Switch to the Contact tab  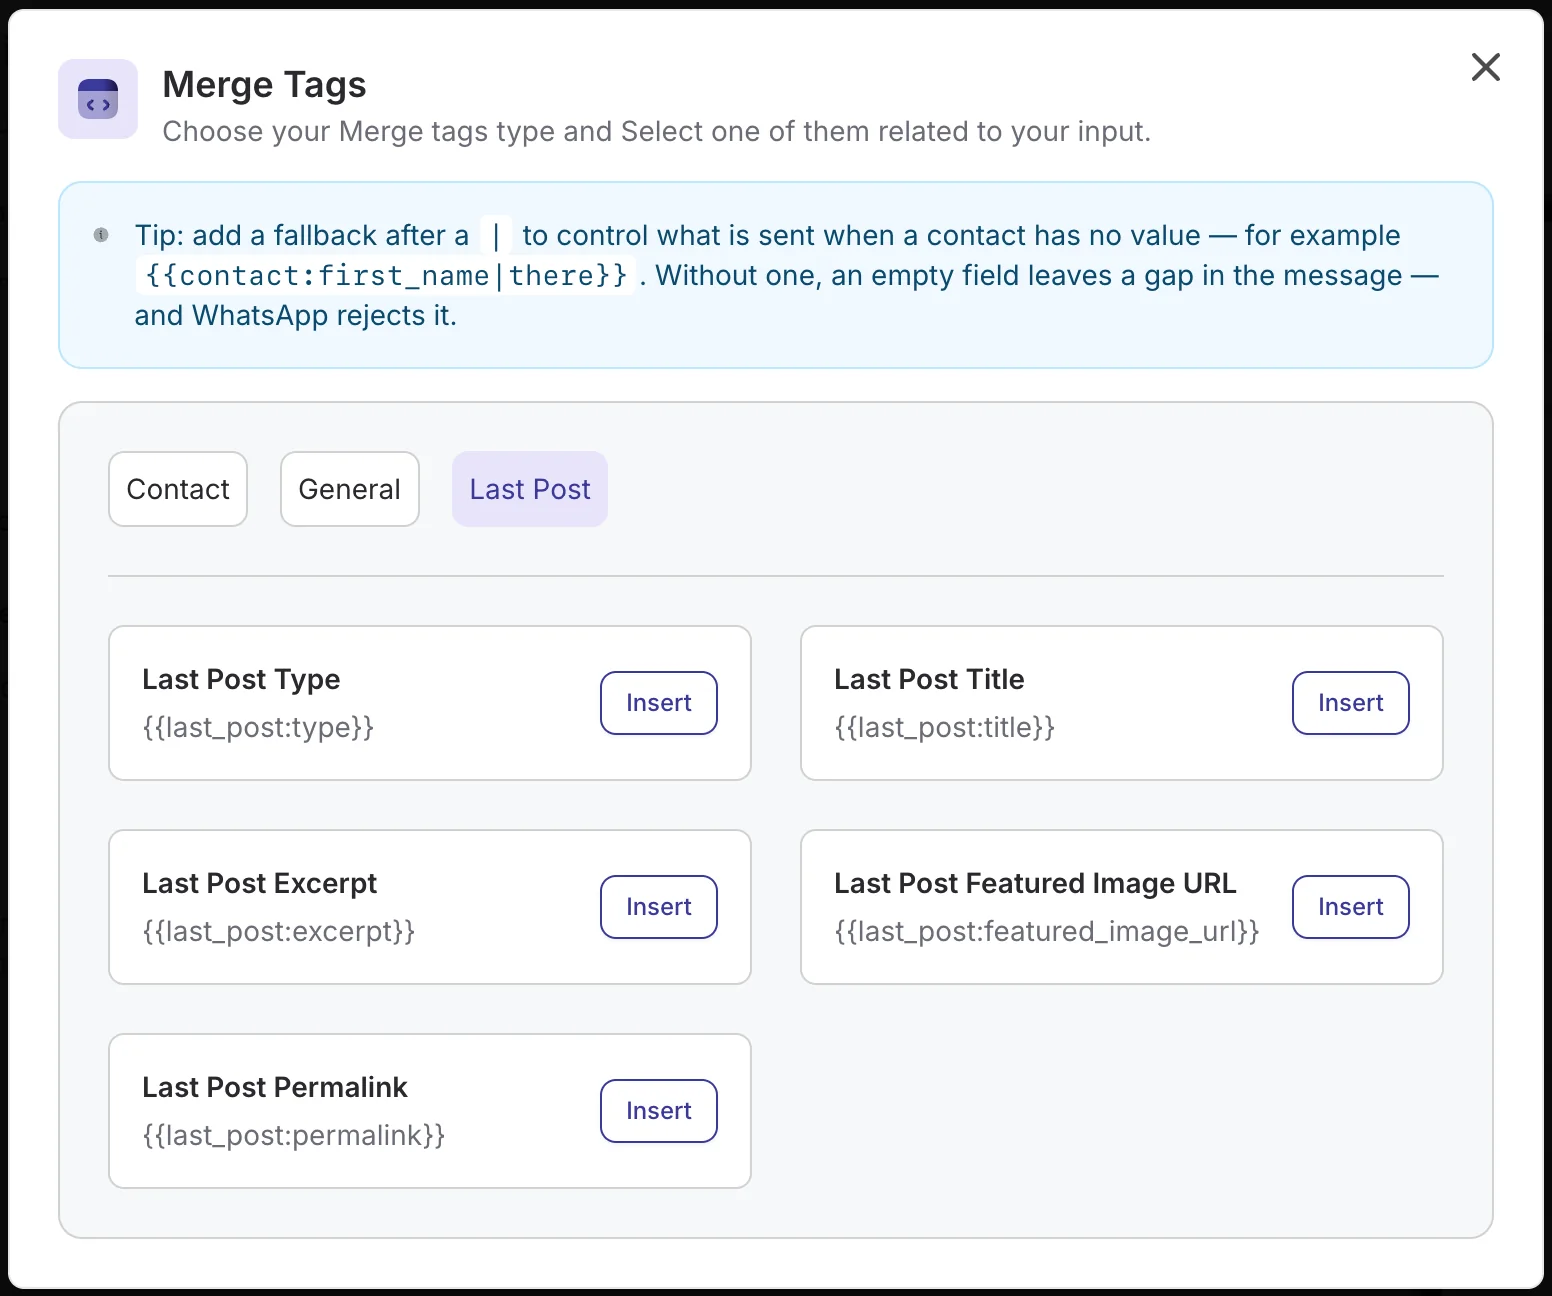tap(178, 489)
